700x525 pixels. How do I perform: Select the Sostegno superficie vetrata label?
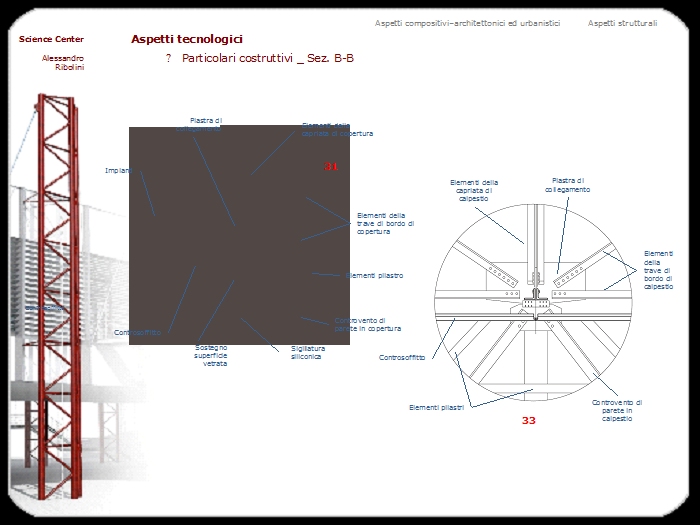click(x=211, y=356)
